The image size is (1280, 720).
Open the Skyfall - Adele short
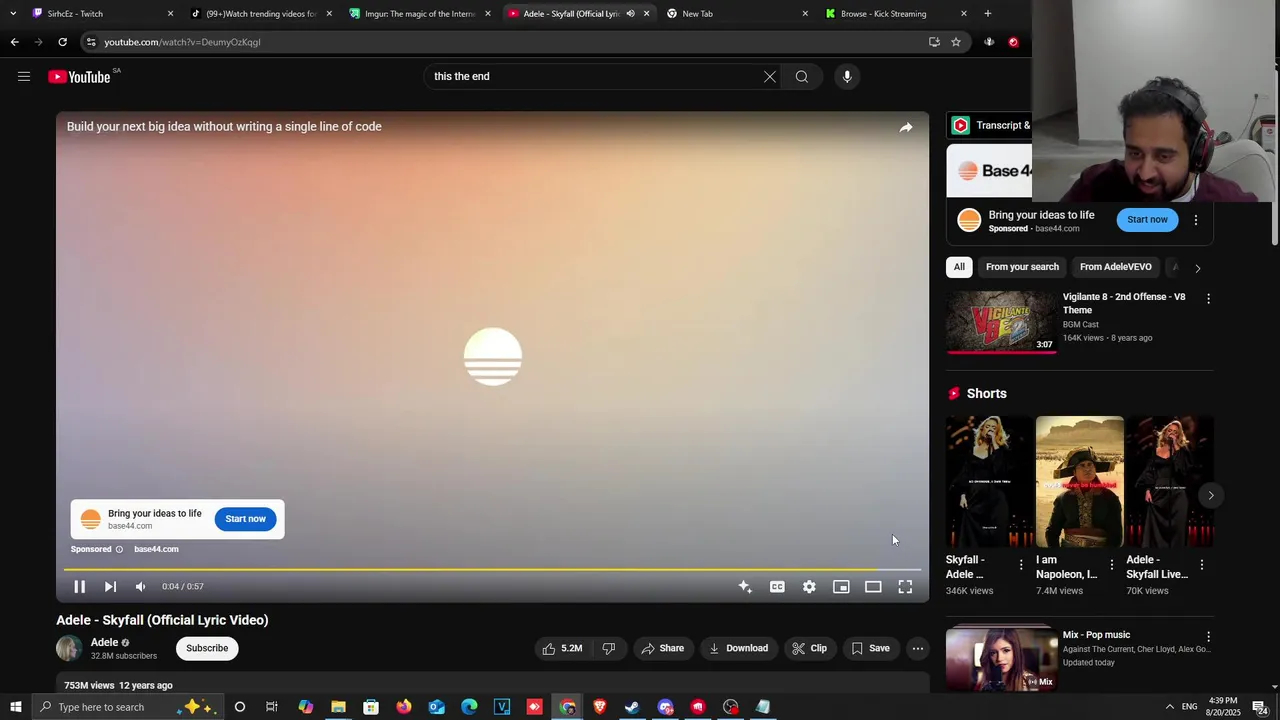(x=990, y=482)
